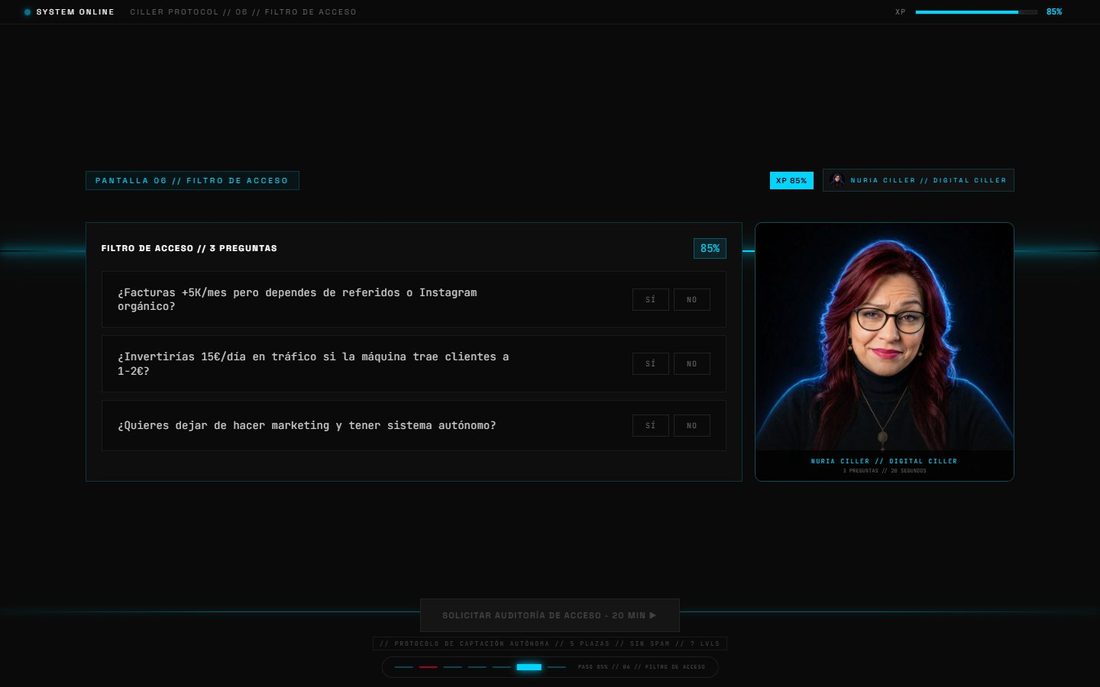Click the 85% value beside the header XP bar

point(1054,12)
